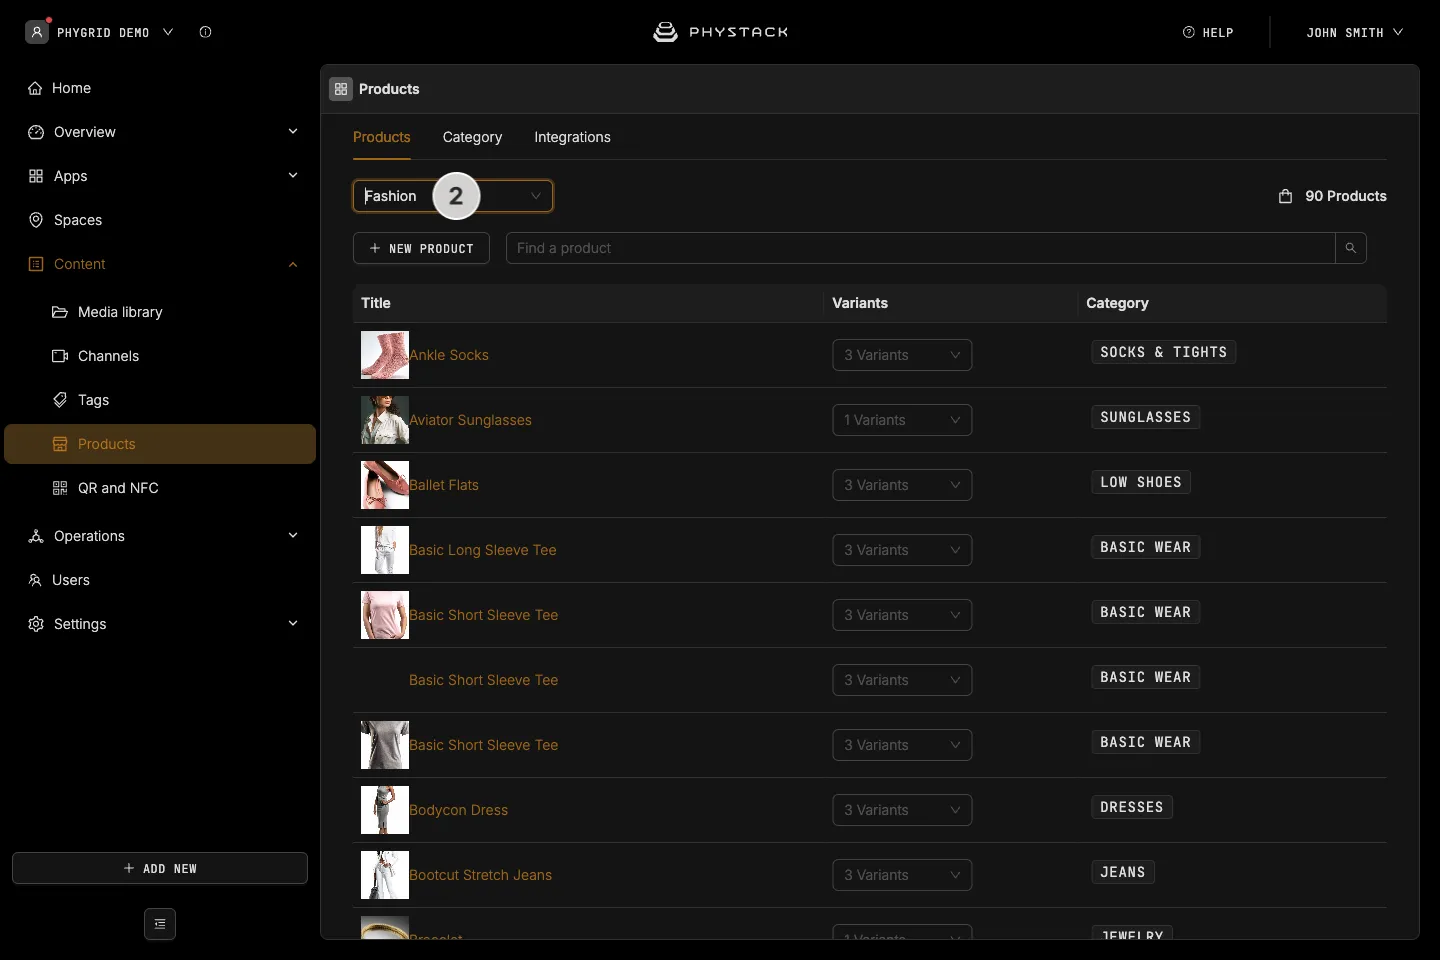Open the Home icon in sidebar

[x=35, y=88]
